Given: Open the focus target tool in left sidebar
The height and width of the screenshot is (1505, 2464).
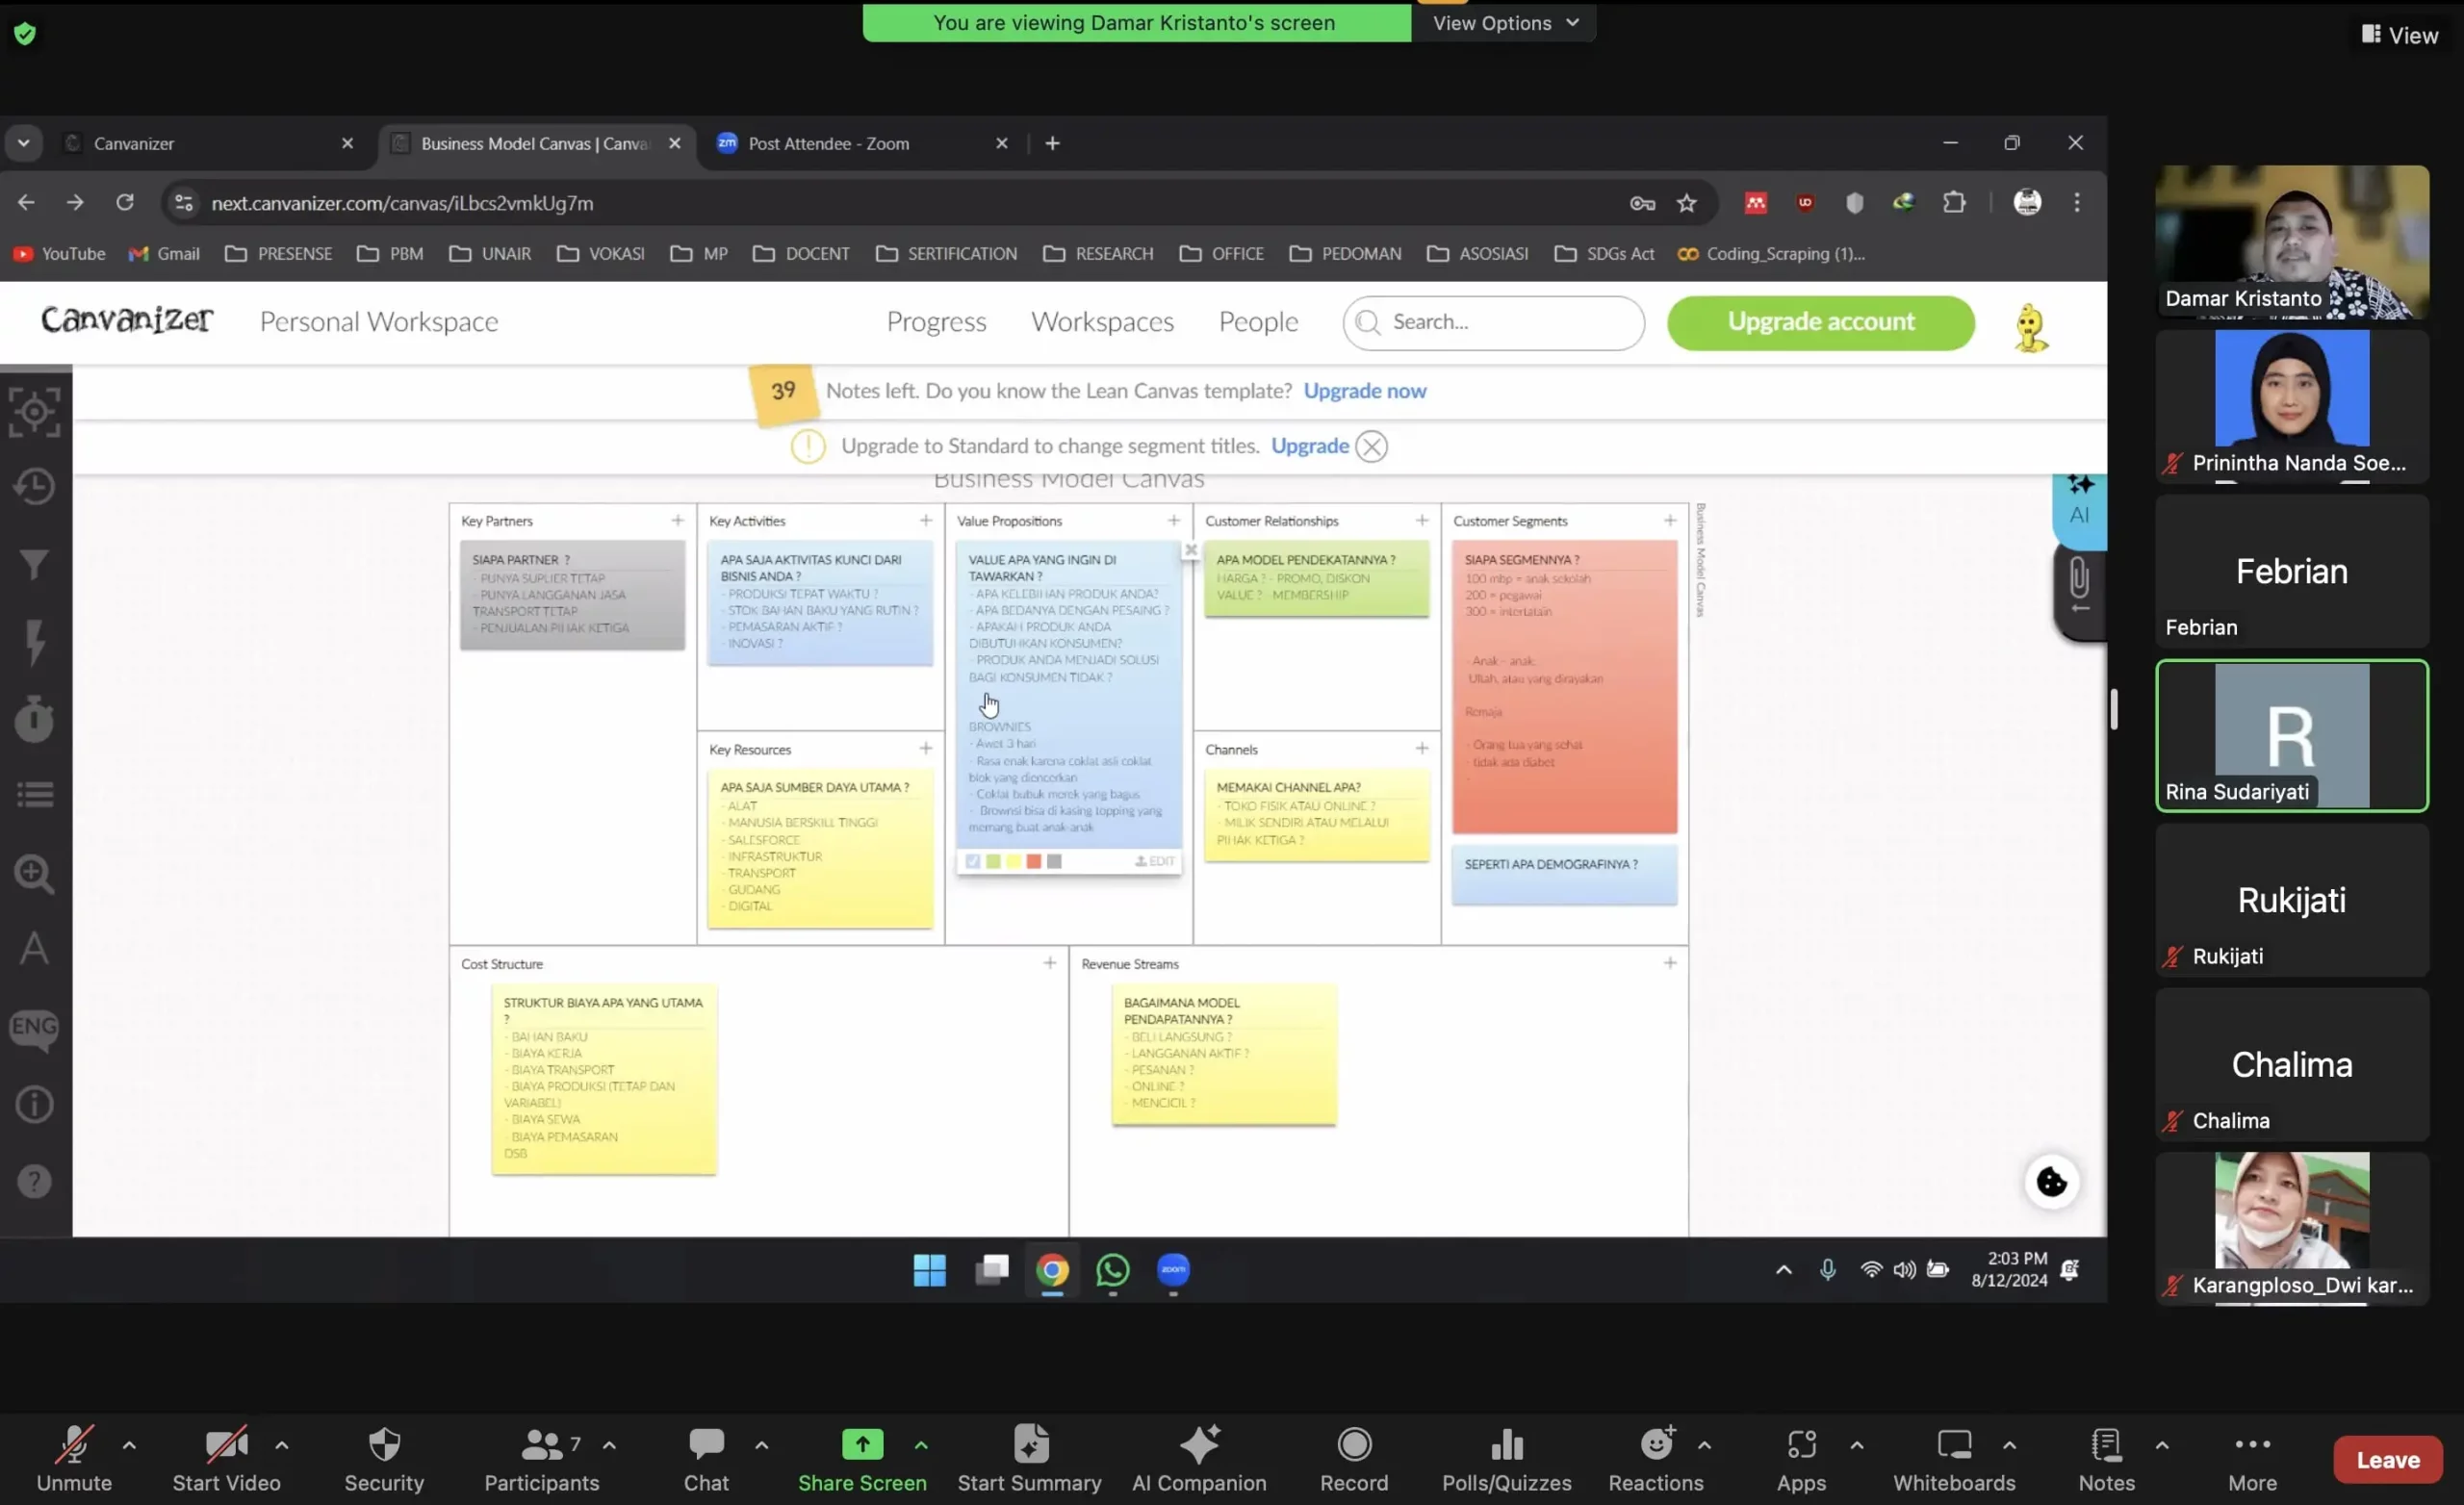Looking at the screenshot, I should (35, 411).
